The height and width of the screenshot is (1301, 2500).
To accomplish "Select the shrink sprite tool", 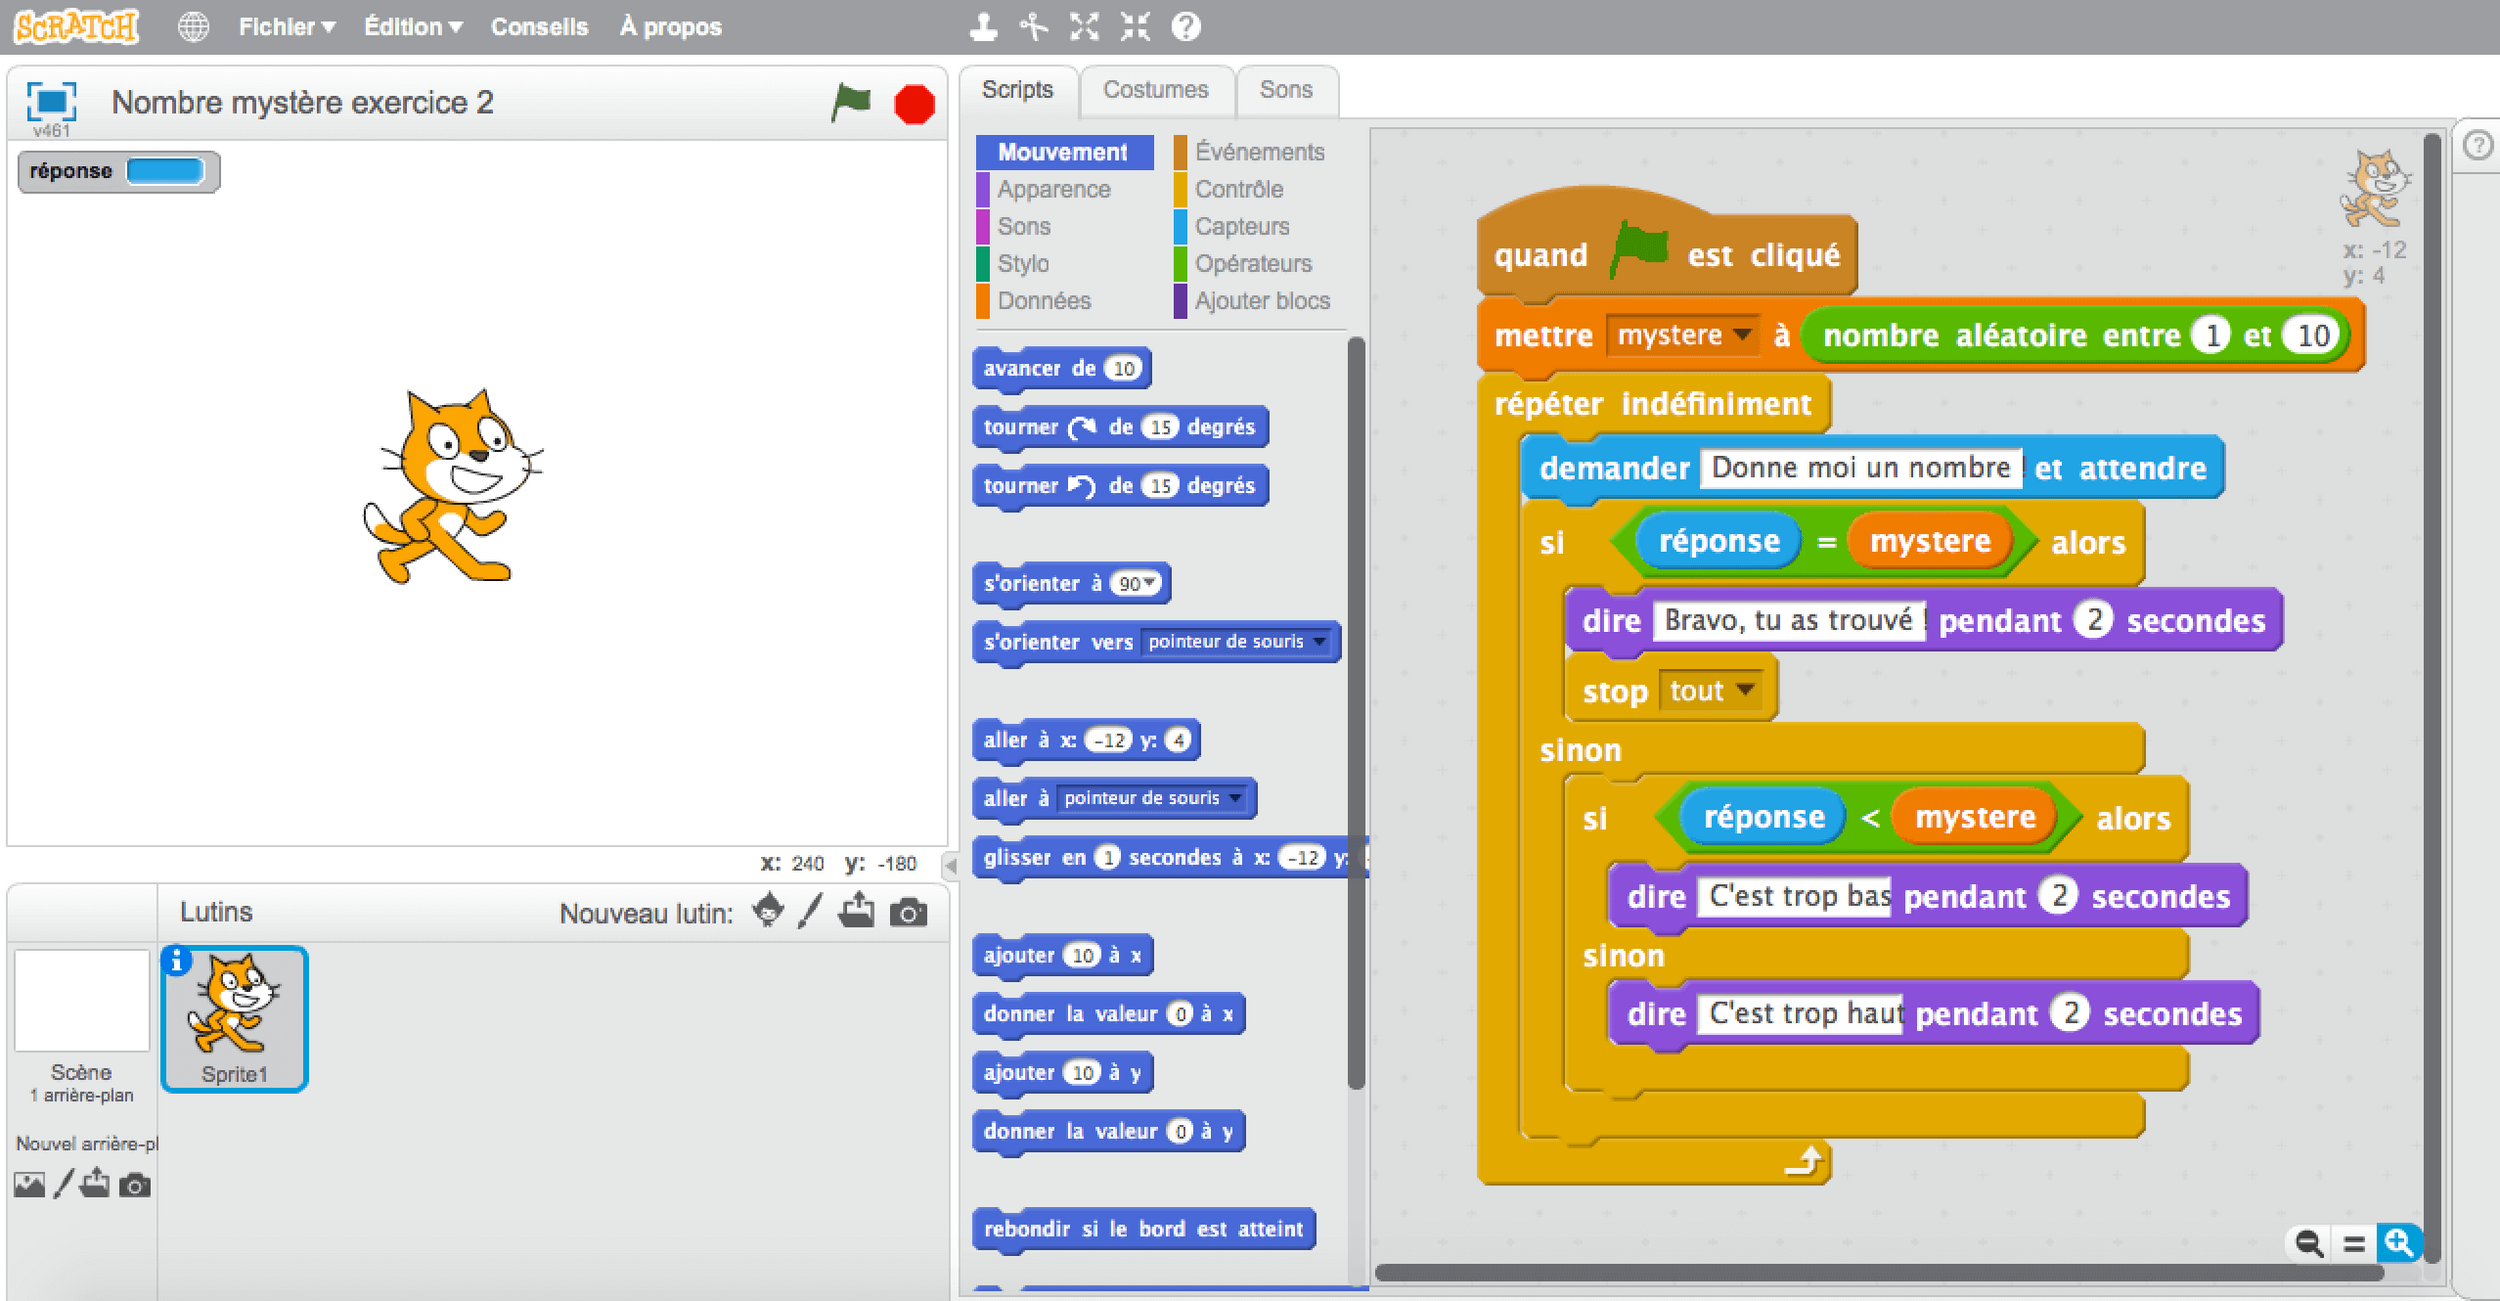I will click(x=1135, y=27).
